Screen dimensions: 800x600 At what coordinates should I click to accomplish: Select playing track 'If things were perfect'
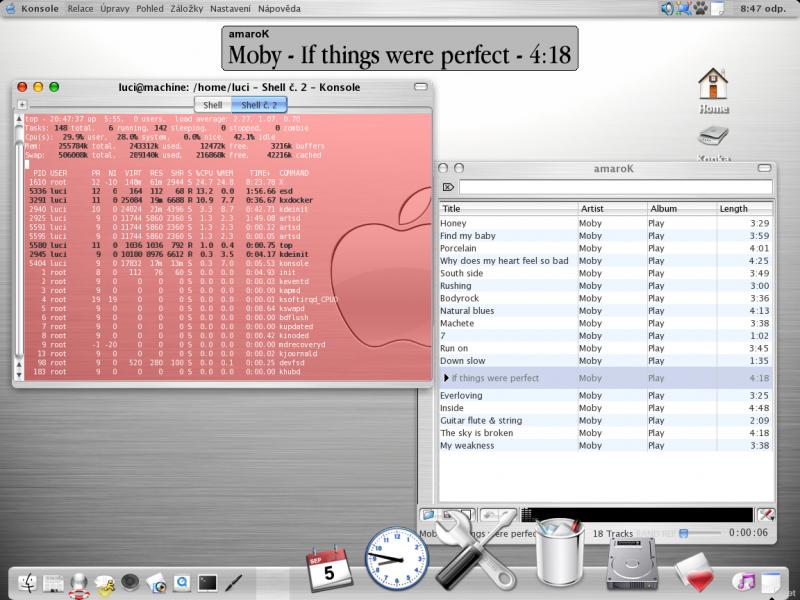click(606, 378)
